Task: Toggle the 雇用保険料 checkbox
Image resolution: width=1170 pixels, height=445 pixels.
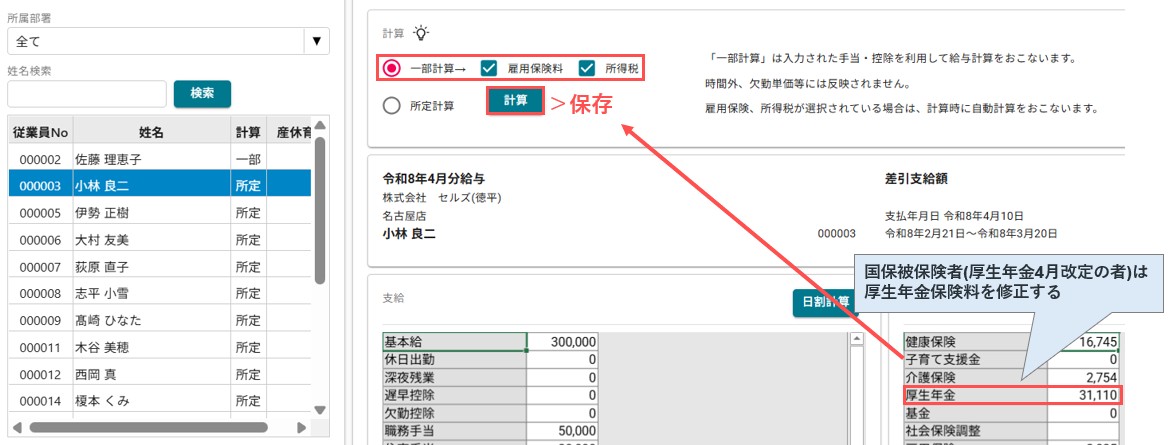Action: (x=489, y=69)
